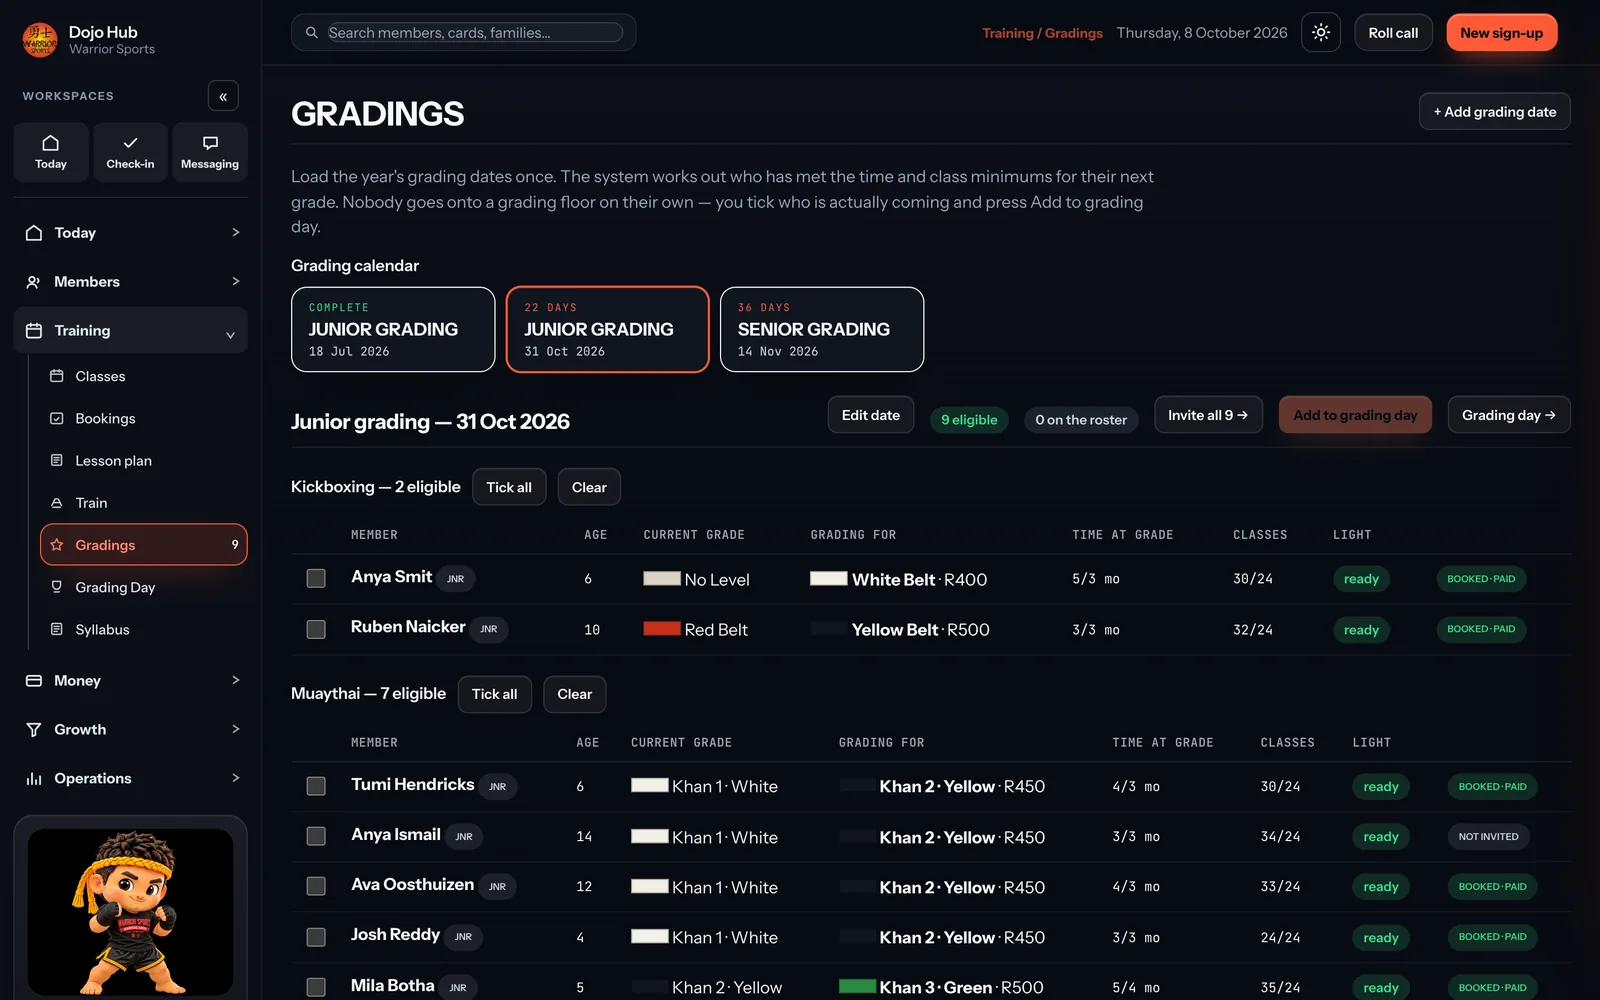Open Grading day arrow button
Viewport: 1600px width, 1000px height.
coord(1509,415)
